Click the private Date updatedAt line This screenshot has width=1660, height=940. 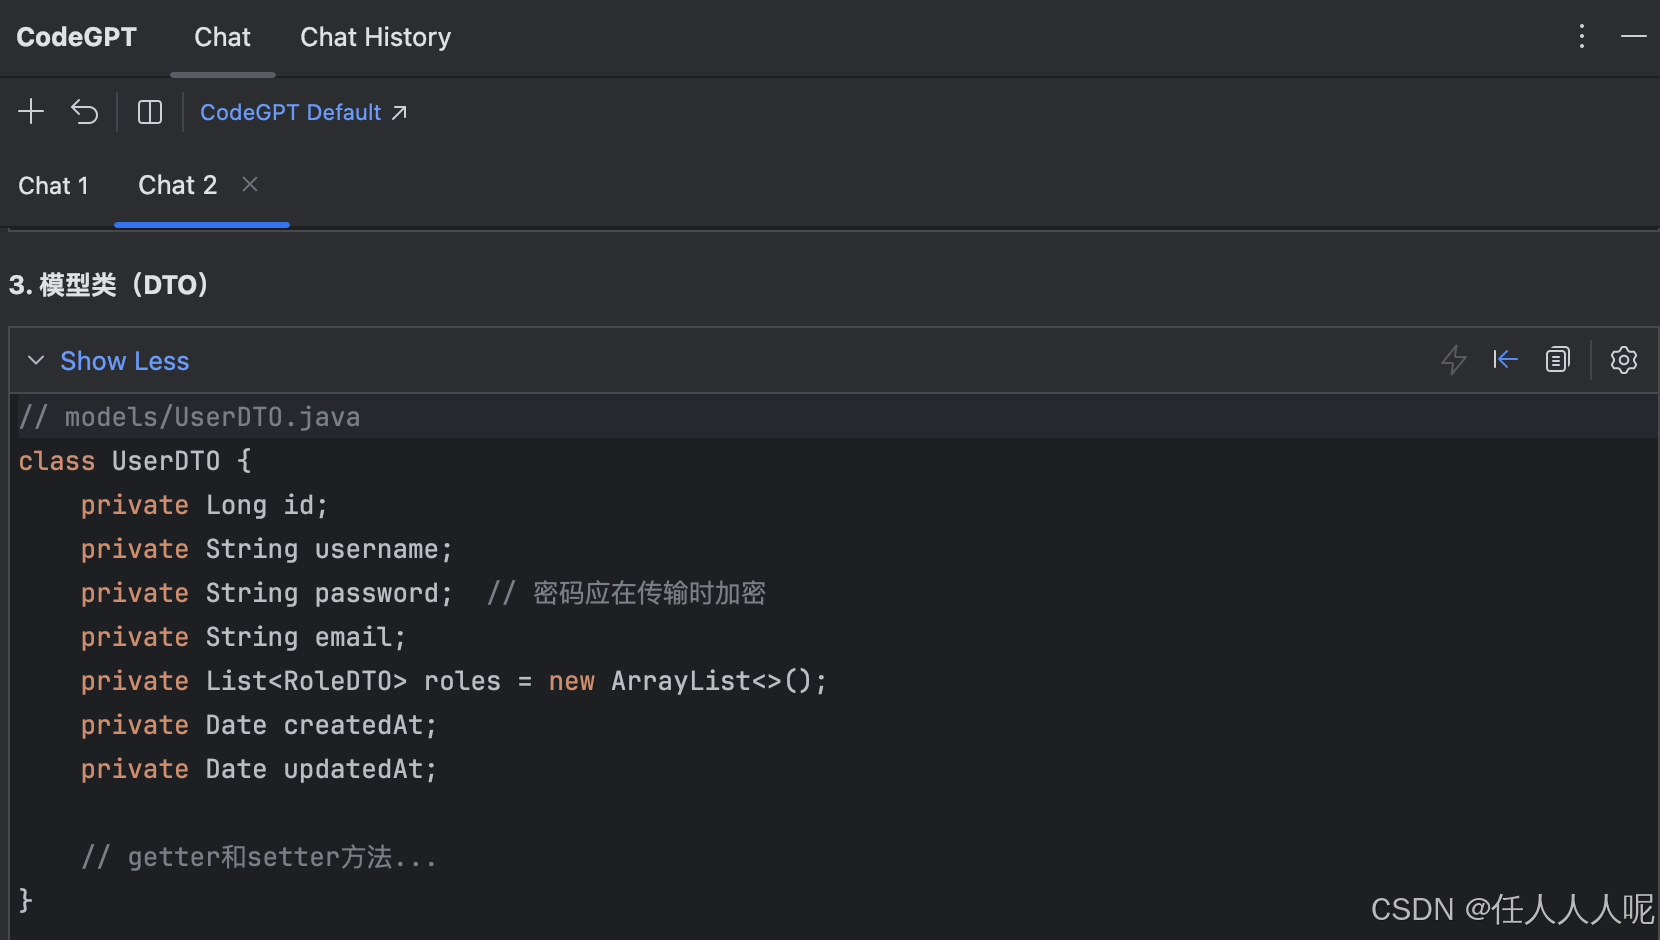click(x=259, y=769)
